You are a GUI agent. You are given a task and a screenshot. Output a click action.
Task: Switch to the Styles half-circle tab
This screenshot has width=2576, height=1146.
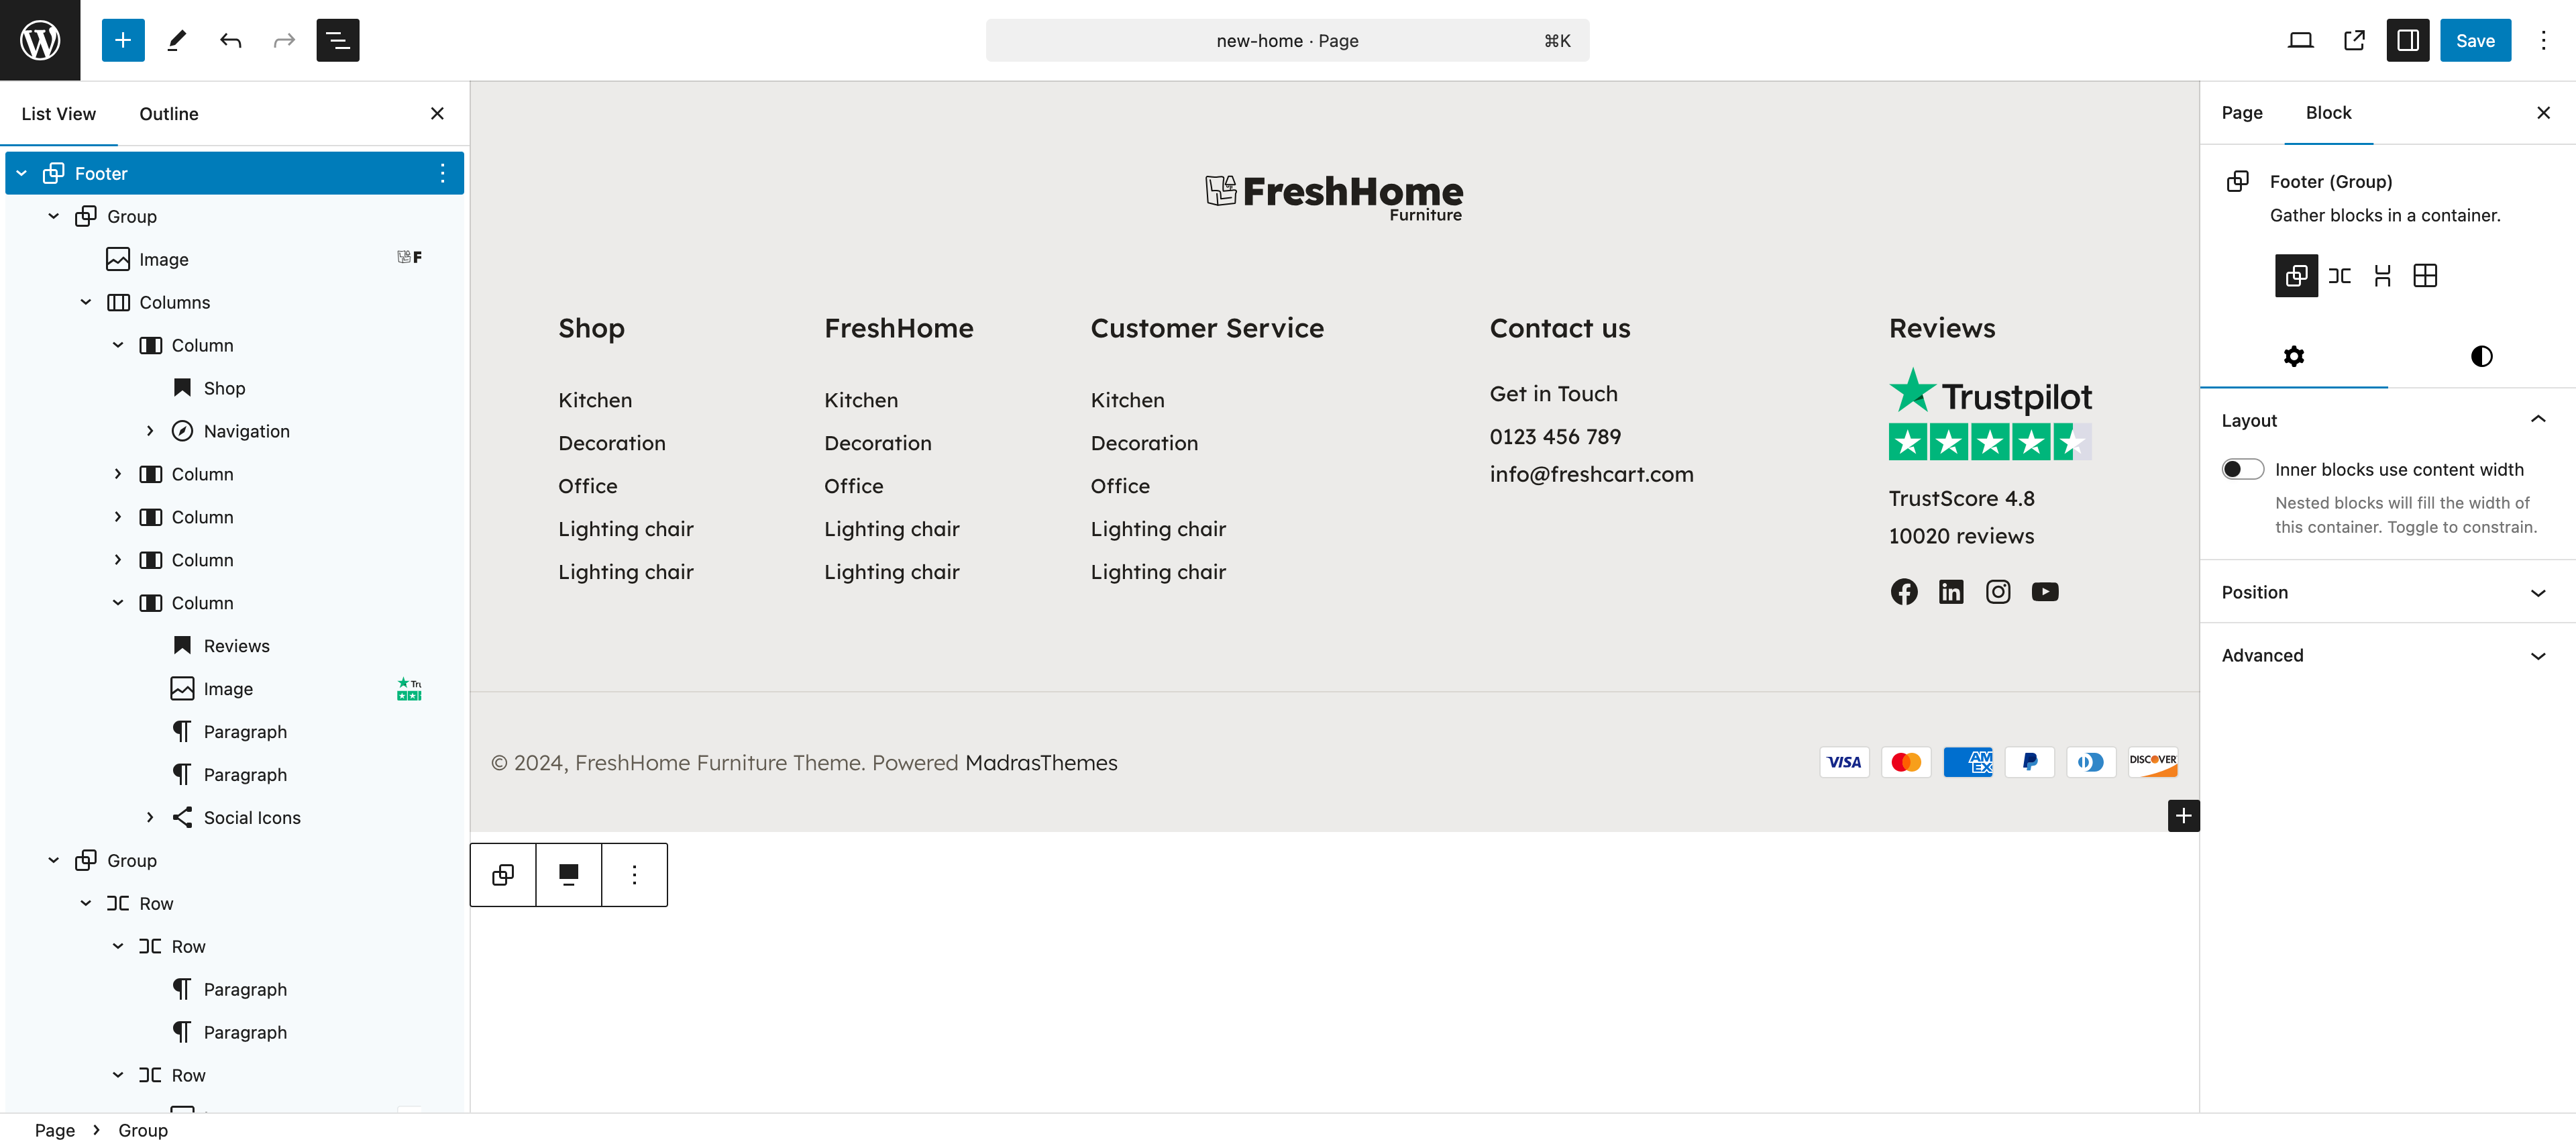pos(2481,356)
